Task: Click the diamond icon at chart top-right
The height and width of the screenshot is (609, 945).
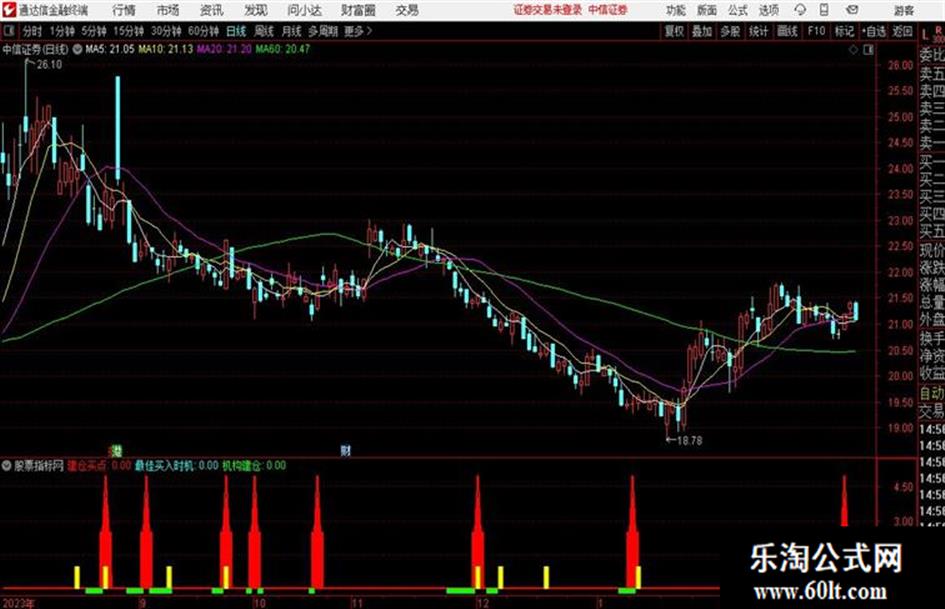Action: coord(853,50)
